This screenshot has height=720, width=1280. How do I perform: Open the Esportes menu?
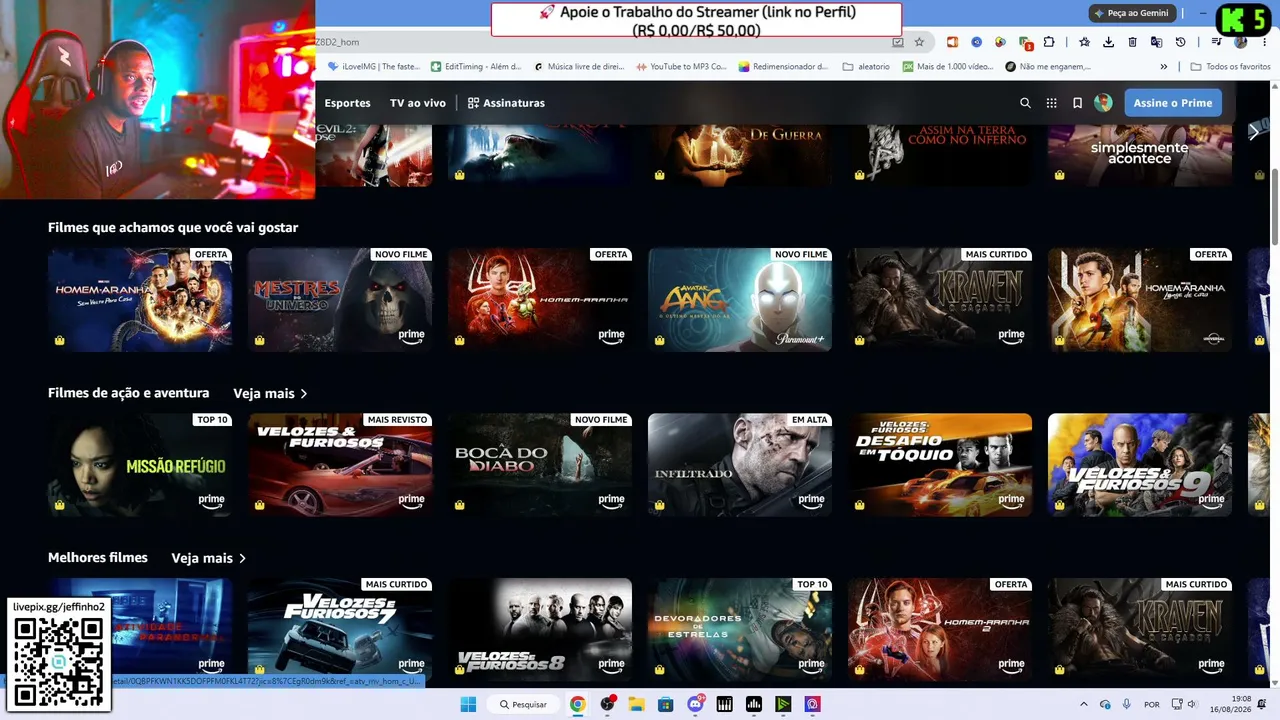(x=347, y=103)
